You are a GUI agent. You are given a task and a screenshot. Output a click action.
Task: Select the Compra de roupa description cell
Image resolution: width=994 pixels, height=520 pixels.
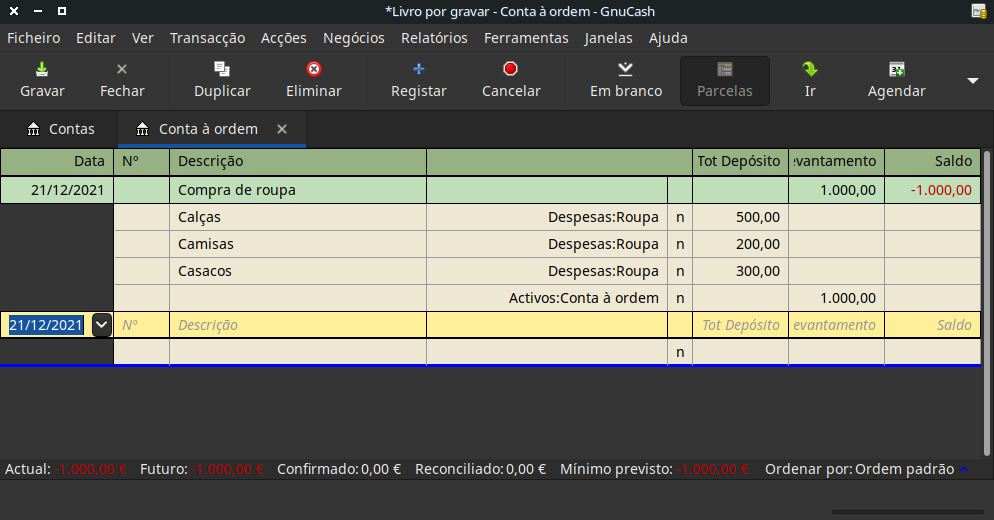click(298, 190)
